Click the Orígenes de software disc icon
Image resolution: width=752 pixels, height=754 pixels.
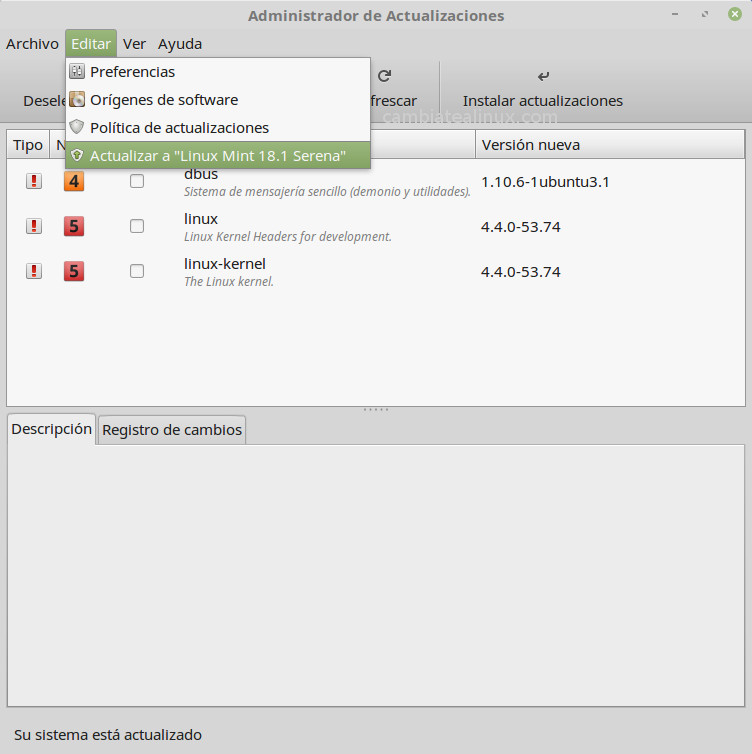coord(77,100)
